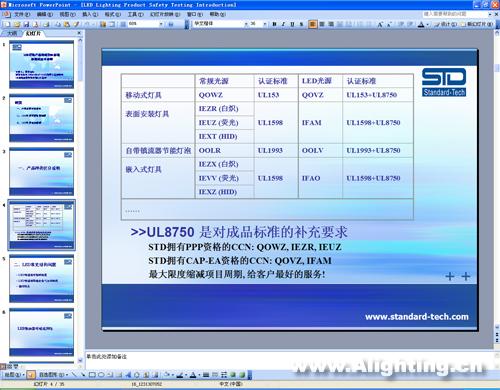
Task: Select slide 5 thumbnail in panel
Action: (42, 278)
